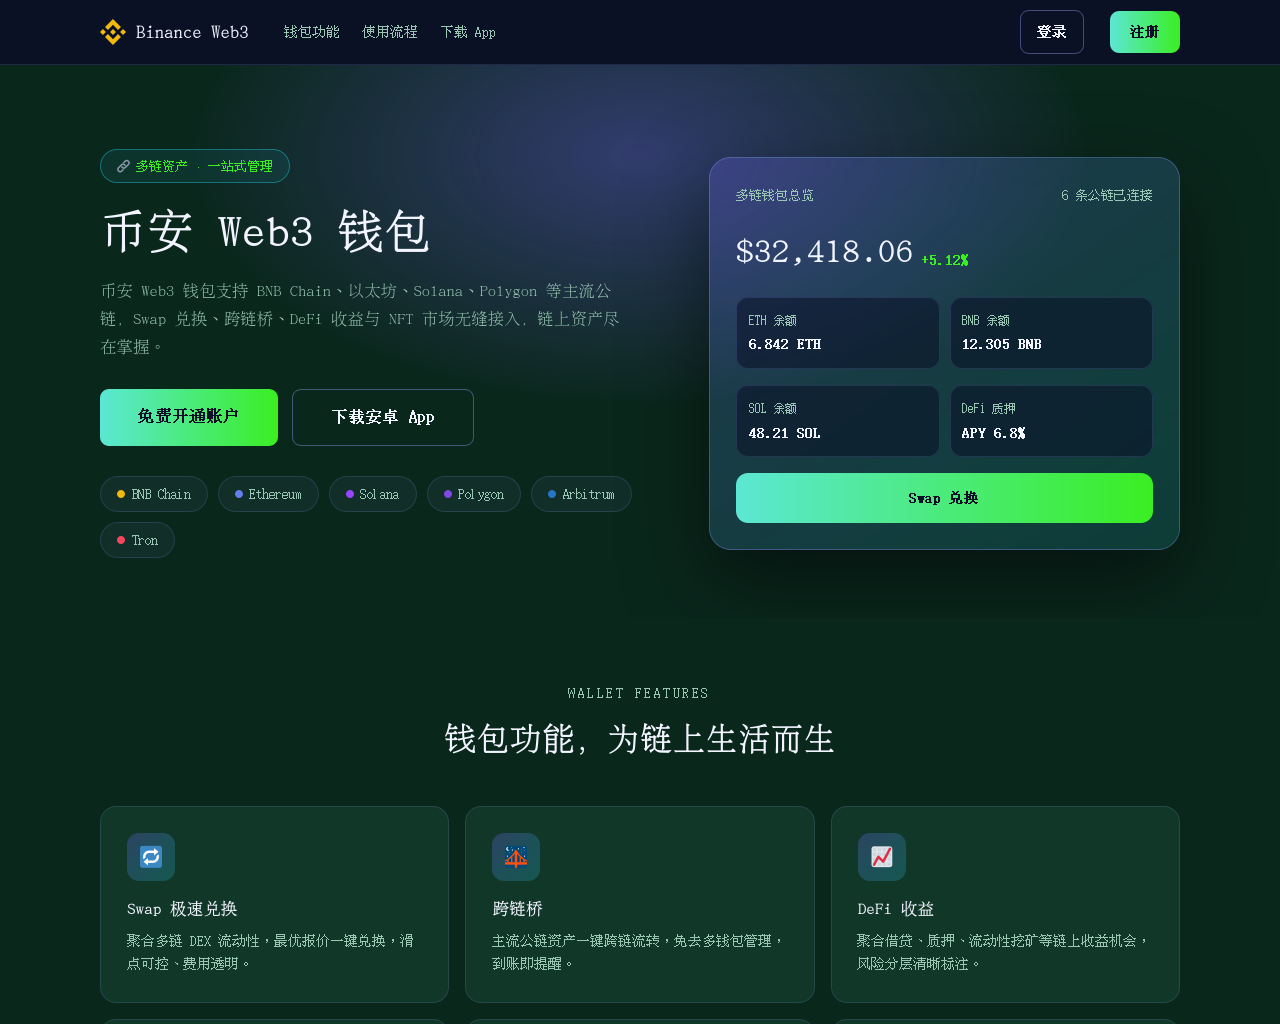Screen dimensions: 1280x1024
Task: Click the Binance diamond logo icon
Action: (x=113, y=32)
